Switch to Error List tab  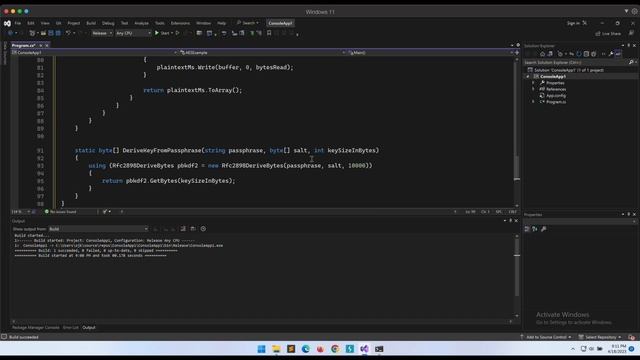tap(71, 327)
